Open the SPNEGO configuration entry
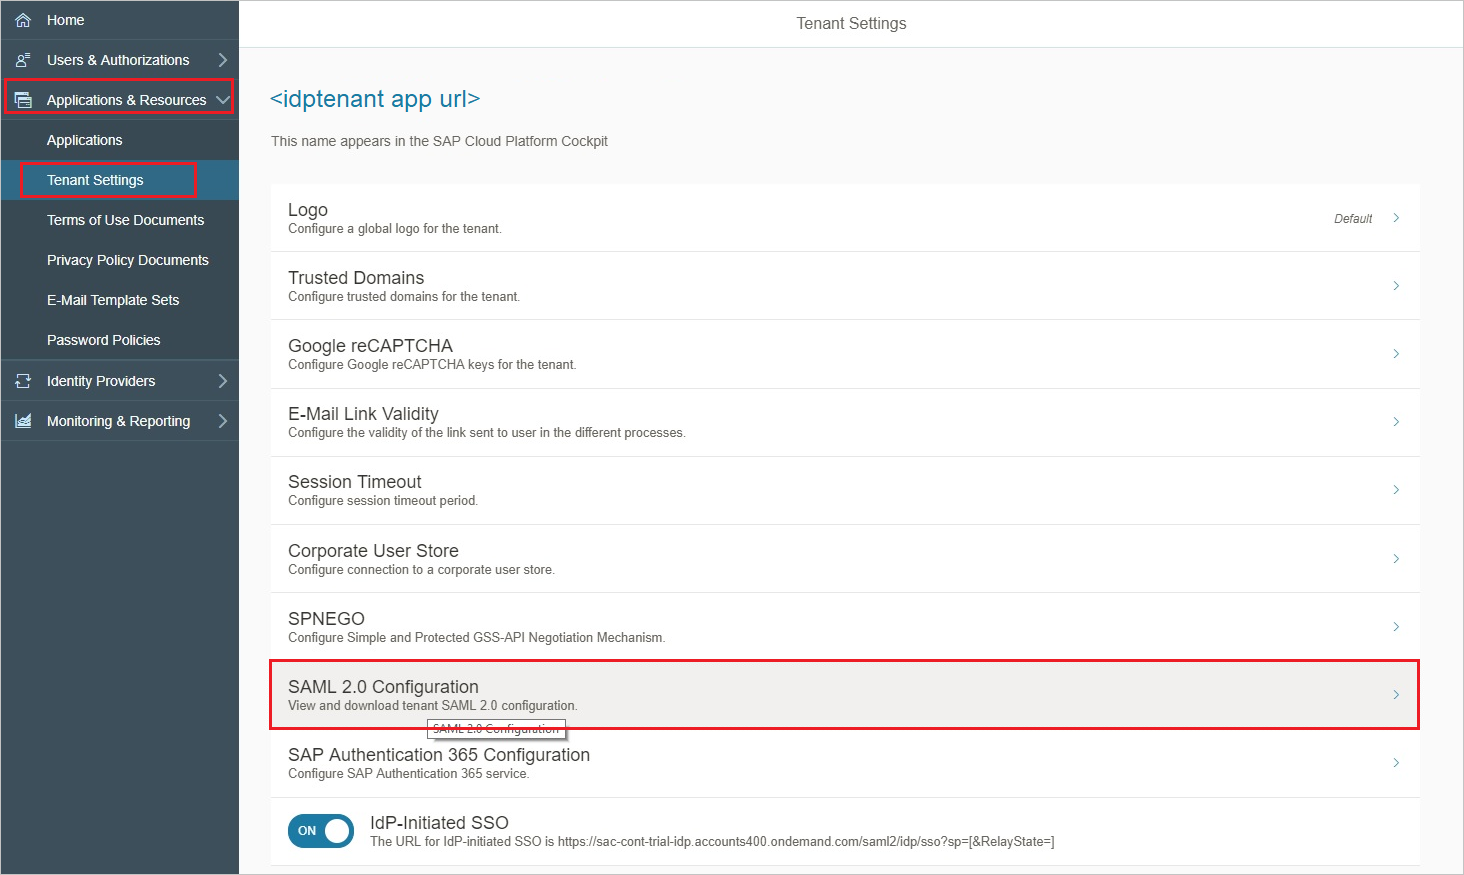1464x875 pixels. click(x=843, y=626)
